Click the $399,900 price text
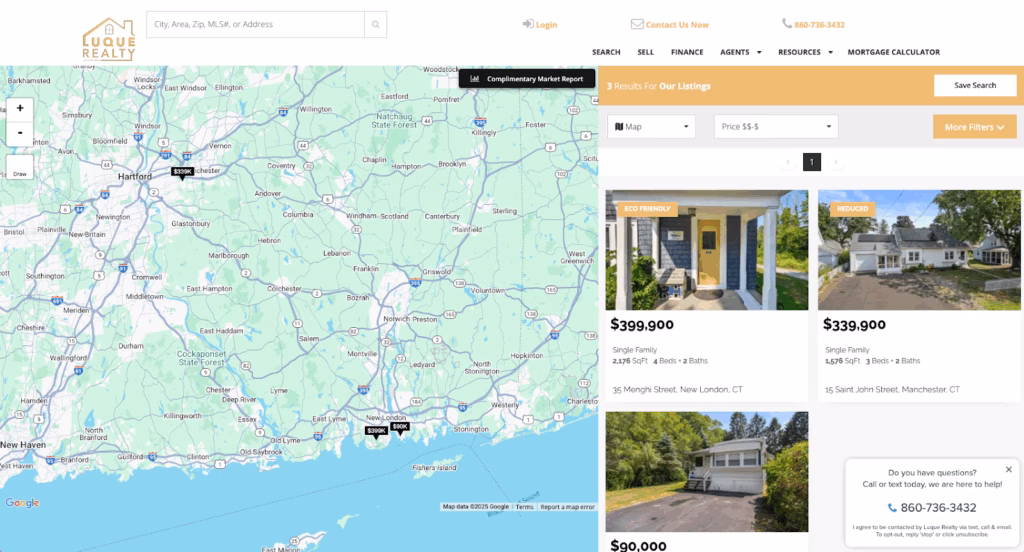 pos(642,325)
